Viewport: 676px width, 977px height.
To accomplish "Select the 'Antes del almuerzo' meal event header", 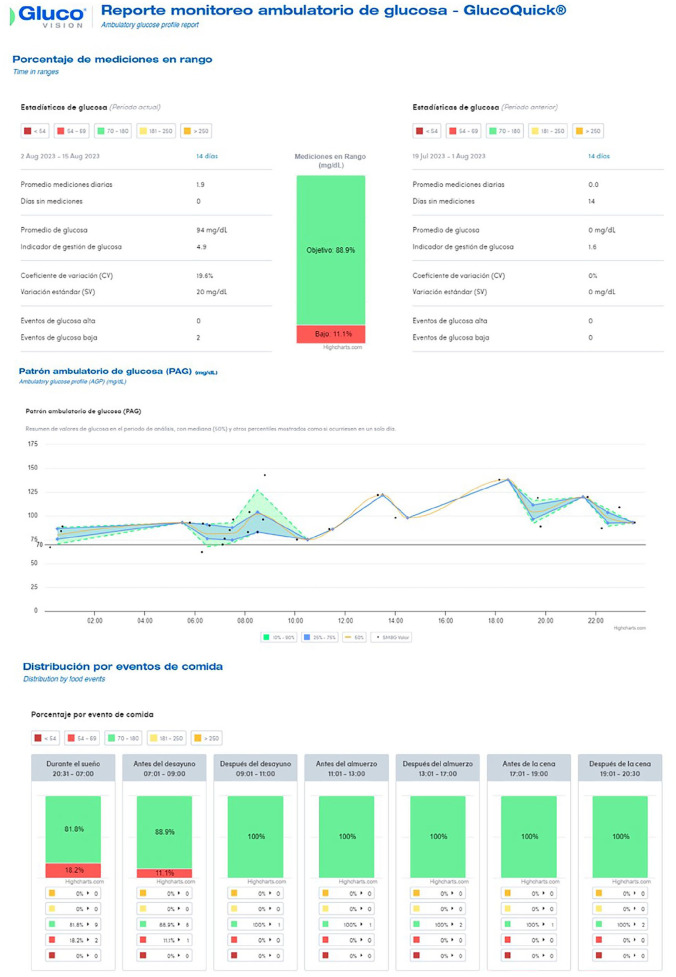I will coord(346,769).
